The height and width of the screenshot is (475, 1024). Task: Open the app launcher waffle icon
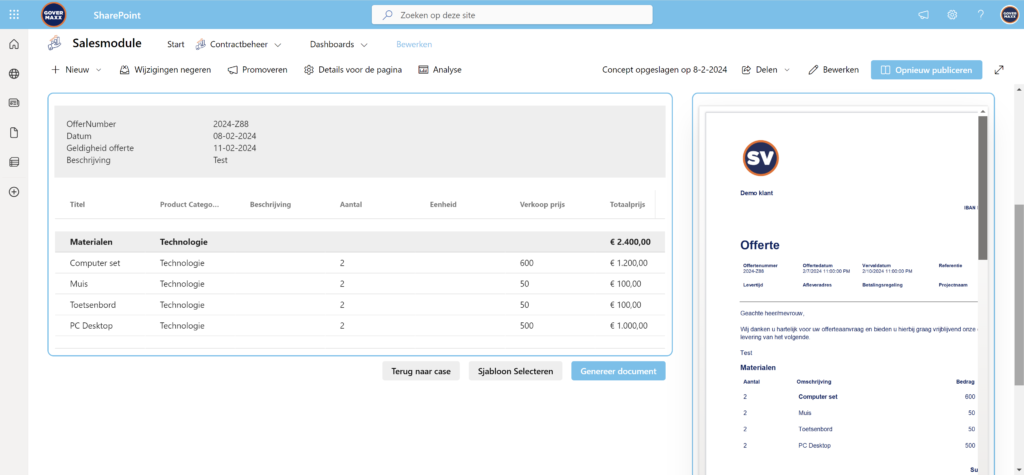coord(14,15)
